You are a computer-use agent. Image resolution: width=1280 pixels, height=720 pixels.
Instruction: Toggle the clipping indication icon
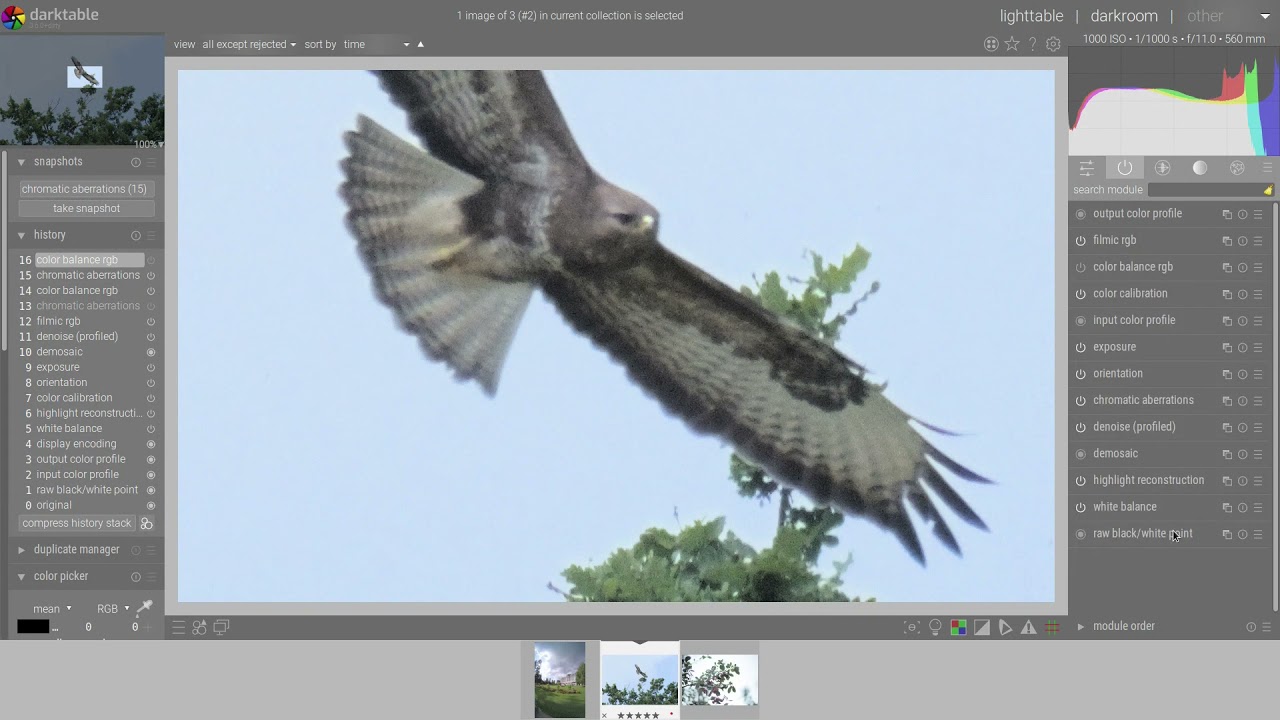[x=982, y=627]
